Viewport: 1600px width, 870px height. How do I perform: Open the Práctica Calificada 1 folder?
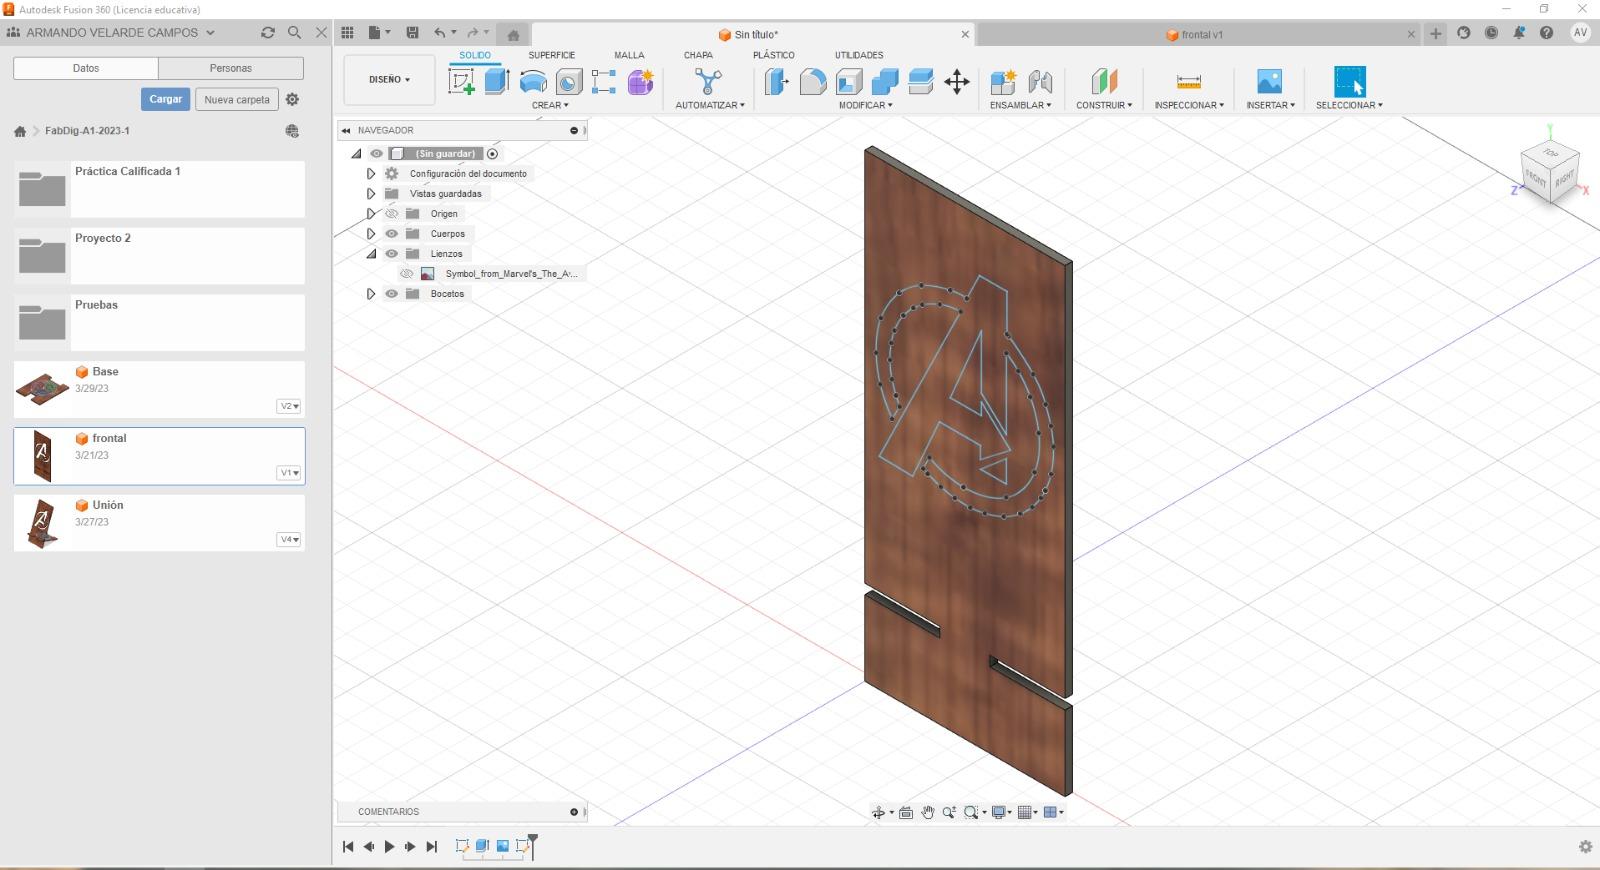(x=159, y=189)
